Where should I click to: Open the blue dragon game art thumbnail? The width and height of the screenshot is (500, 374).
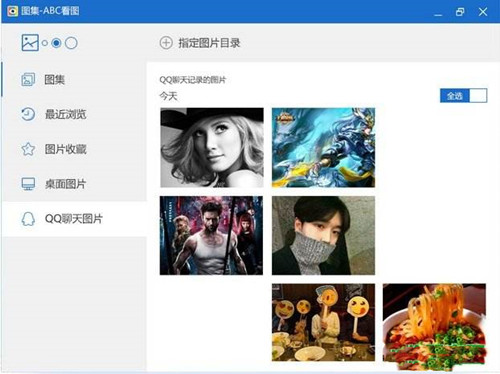(x=323, y=147)
